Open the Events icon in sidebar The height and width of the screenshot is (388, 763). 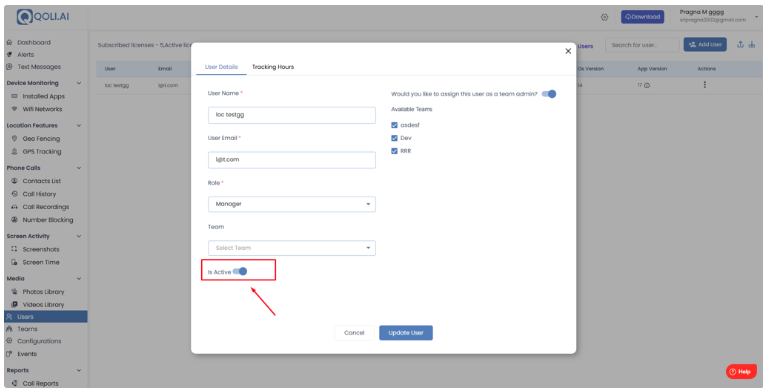point(10,354)
